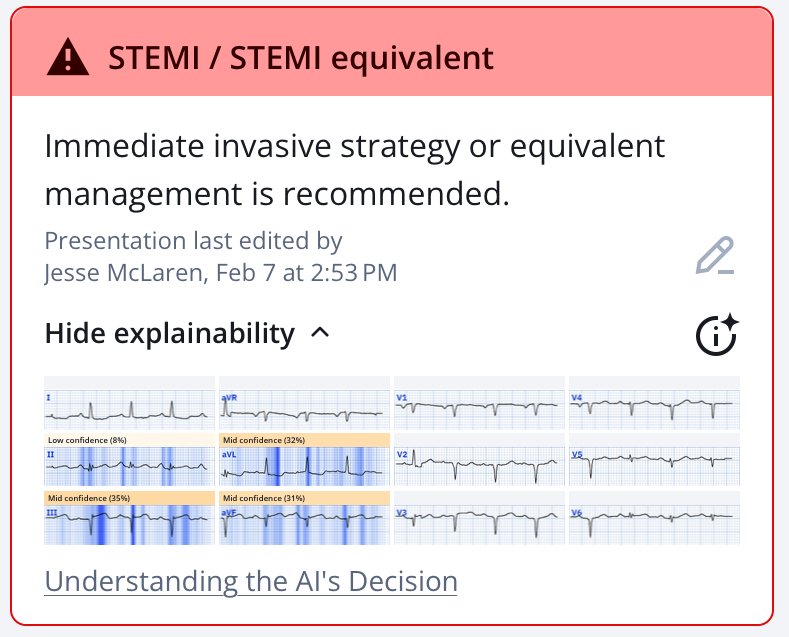
Task: Open the AI info sparkle icon
Action: click(717, 334)
